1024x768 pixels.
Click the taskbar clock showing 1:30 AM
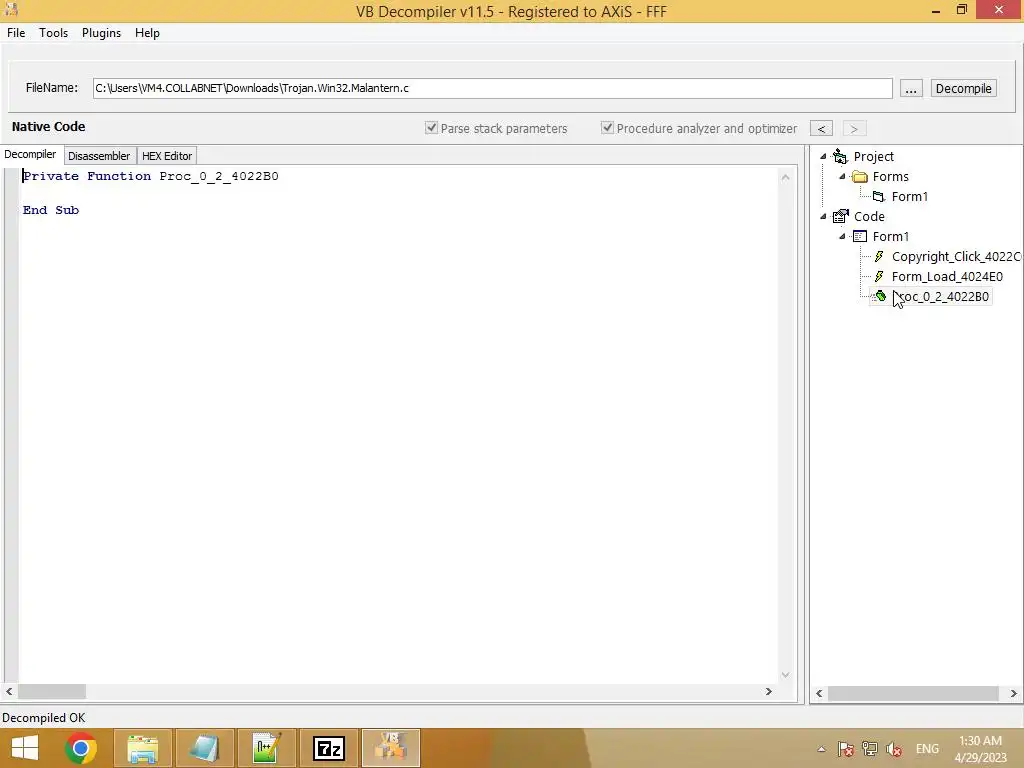tap(980, 749)
